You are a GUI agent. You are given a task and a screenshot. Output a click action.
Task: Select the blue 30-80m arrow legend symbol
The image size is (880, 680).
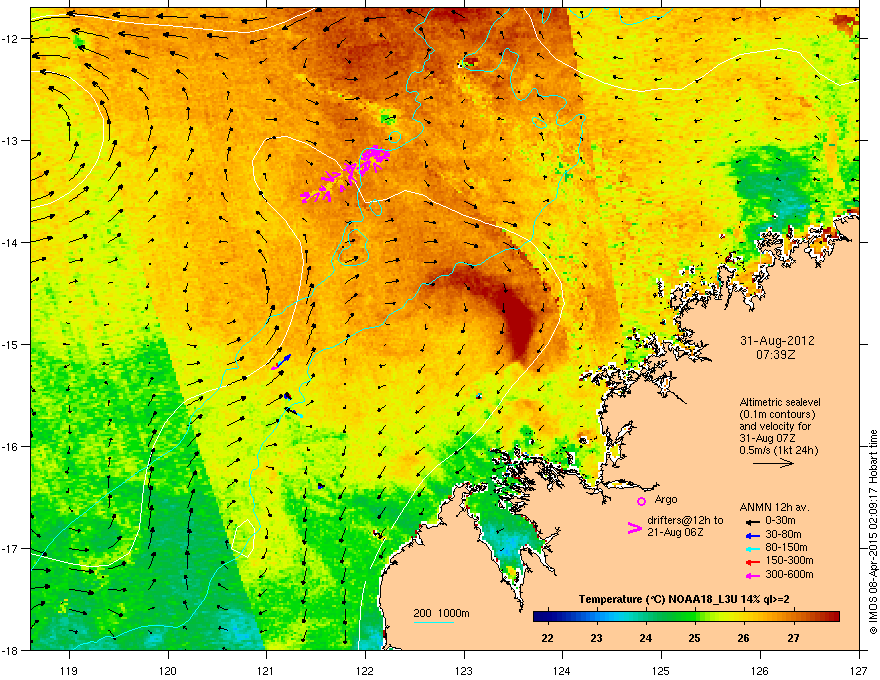point(752,535)
